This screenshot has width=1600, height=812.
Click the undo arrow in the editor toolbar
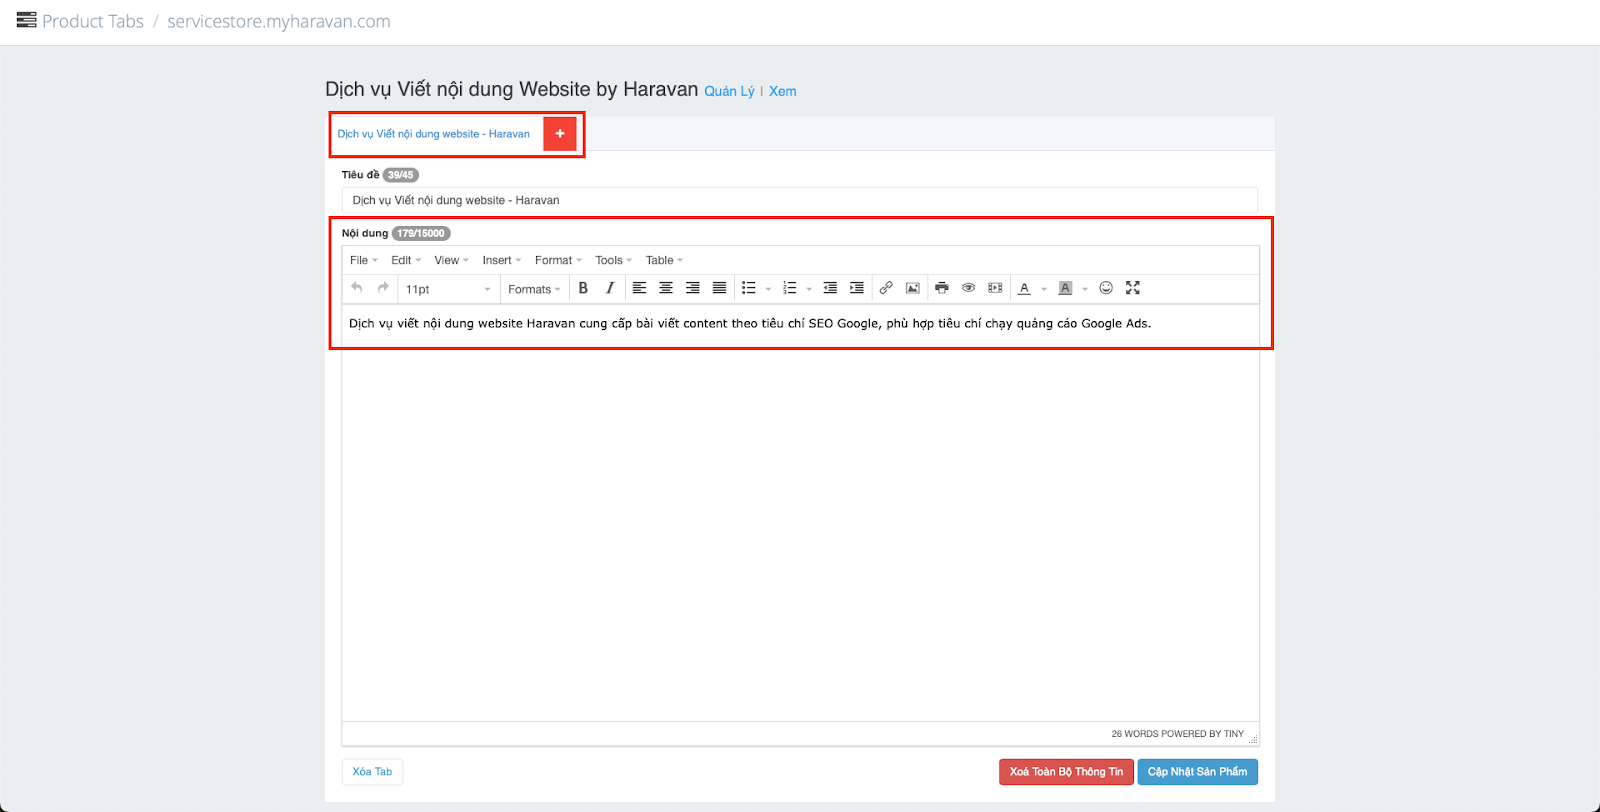tap(357, 288)
